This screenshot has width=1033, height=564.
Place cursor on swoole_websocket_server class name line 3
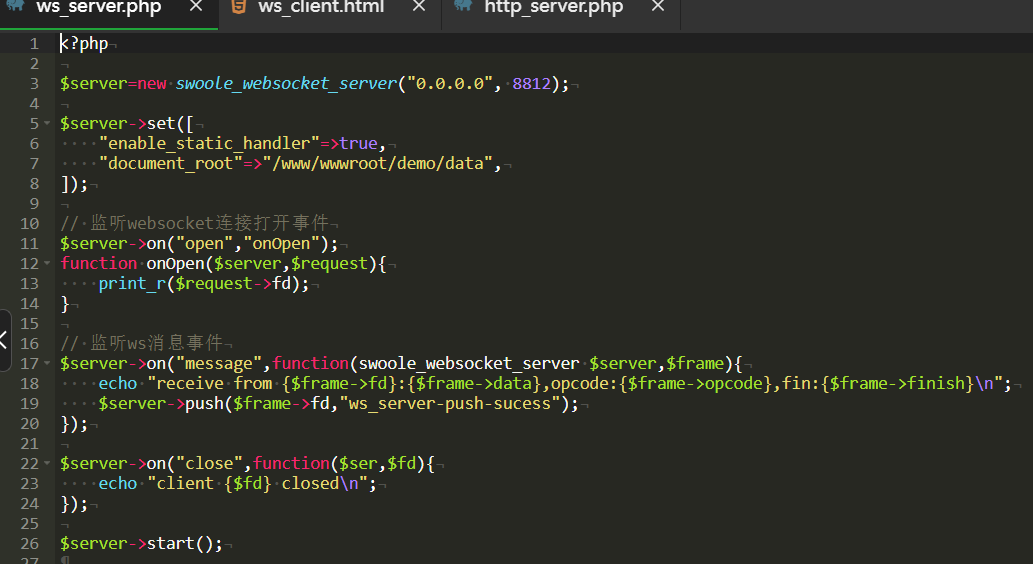[x=287, y=84]
